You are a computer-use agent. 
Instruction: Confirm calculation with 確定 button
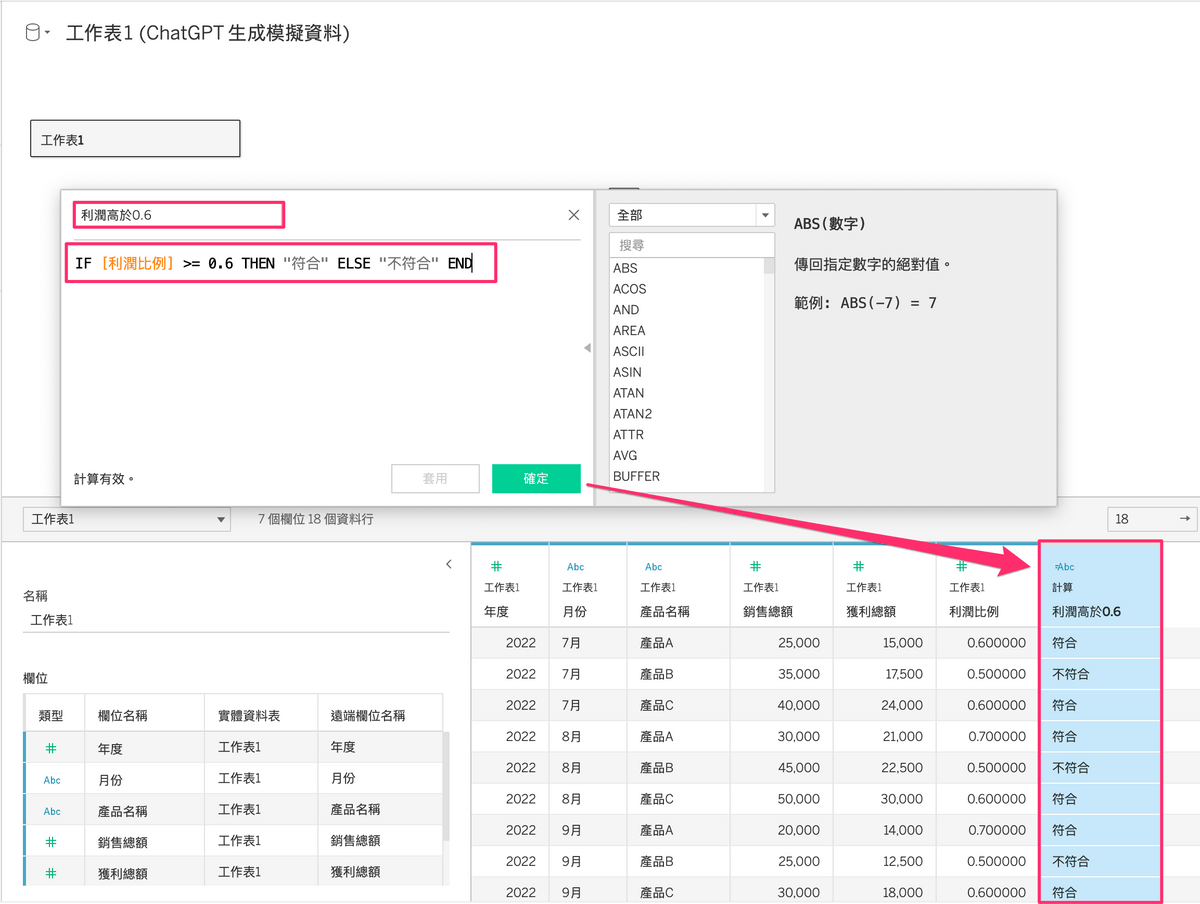(x=536, y=479)
